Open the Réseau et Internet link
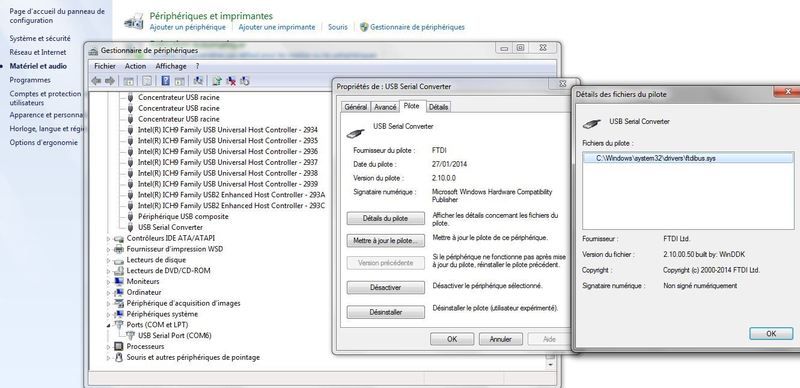The width and height of the screenshot is (800, 388). point(38,52)
